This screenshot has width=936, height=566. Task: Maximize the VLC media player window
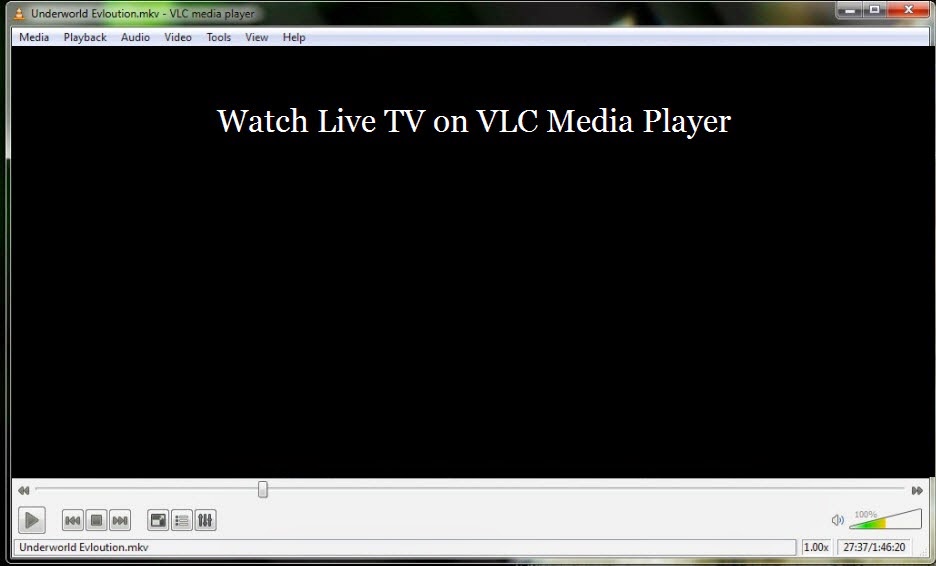click(875, 10)
